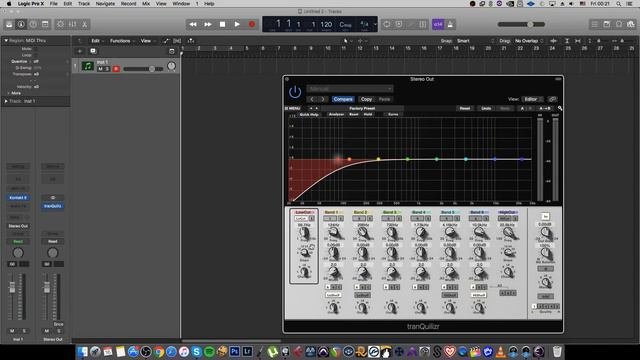Toggle the Analyzer button in tranQuilizr

pyautogui.click(x=336, y=115)
